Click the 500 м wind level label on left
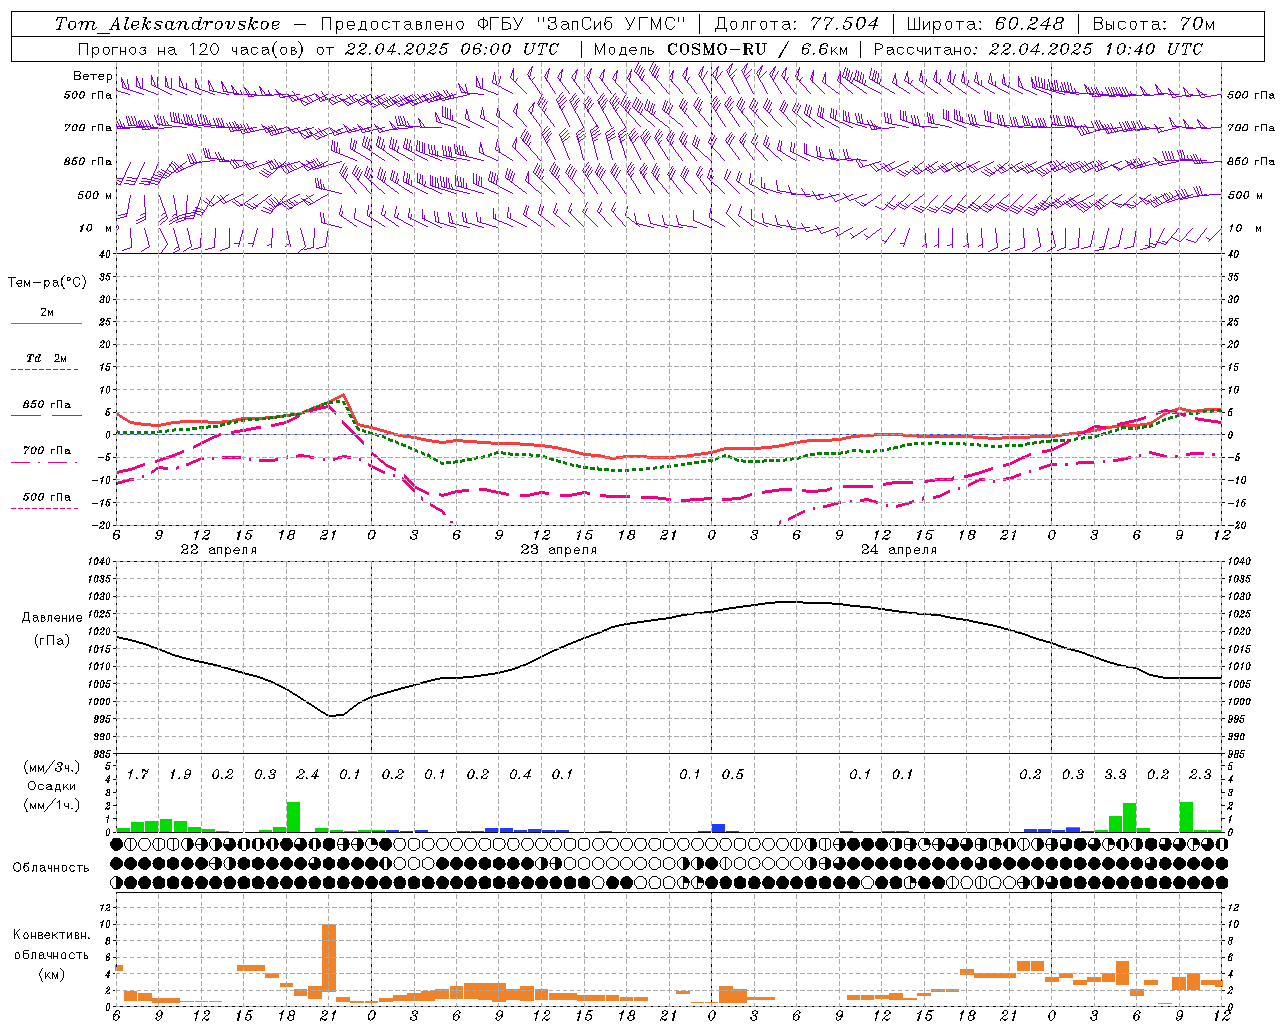Screen dimensions: 1280x1024 pos(95,195)
